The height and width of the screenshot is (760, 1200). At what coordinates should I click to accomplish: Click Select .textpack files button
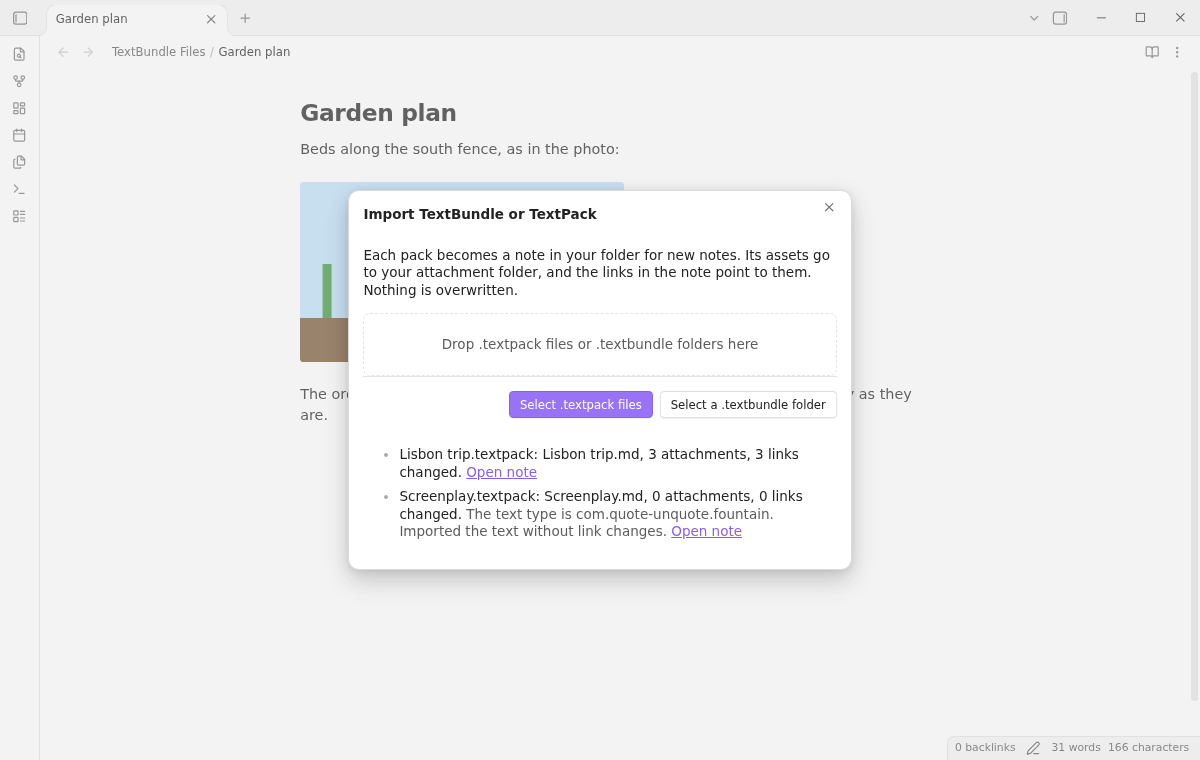click(581, 405)
